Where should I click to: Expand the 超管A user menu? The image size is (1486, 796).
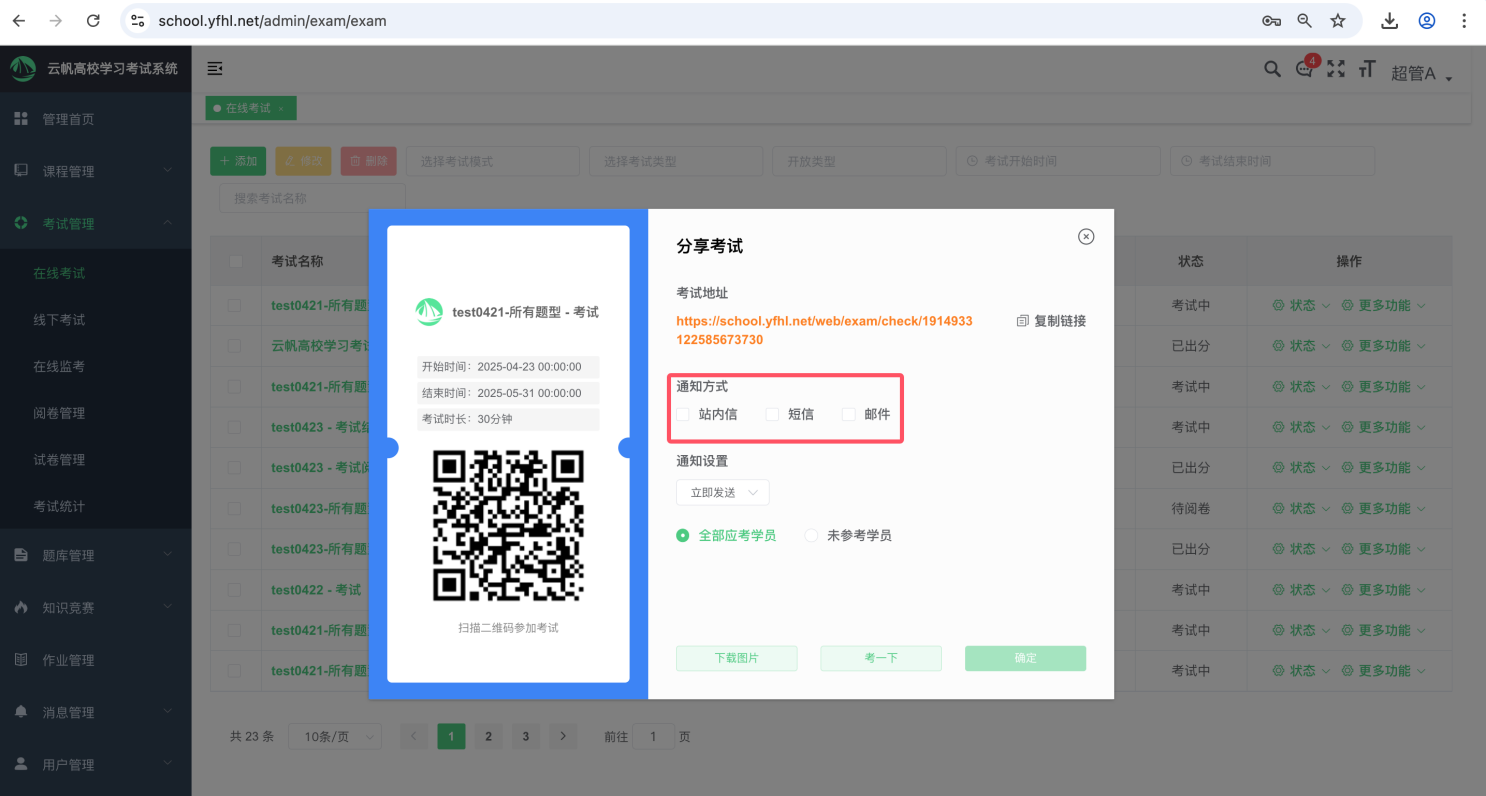1421,73
